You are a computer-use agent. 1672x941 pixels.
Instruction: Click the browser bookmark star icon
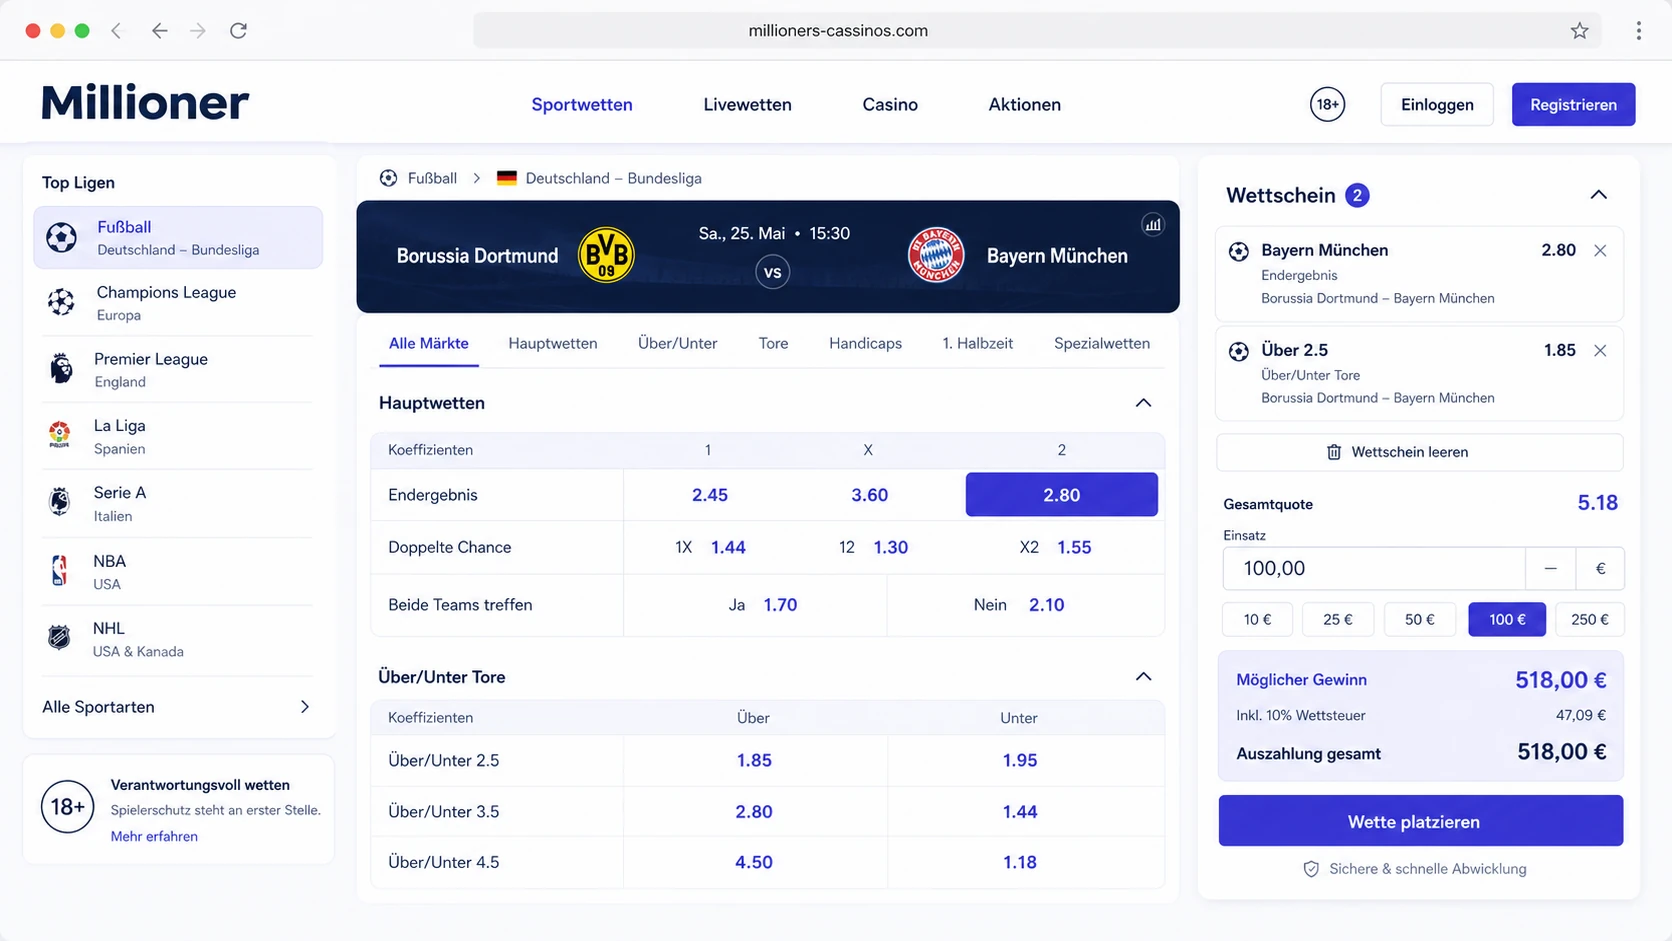click(1579, 31)
